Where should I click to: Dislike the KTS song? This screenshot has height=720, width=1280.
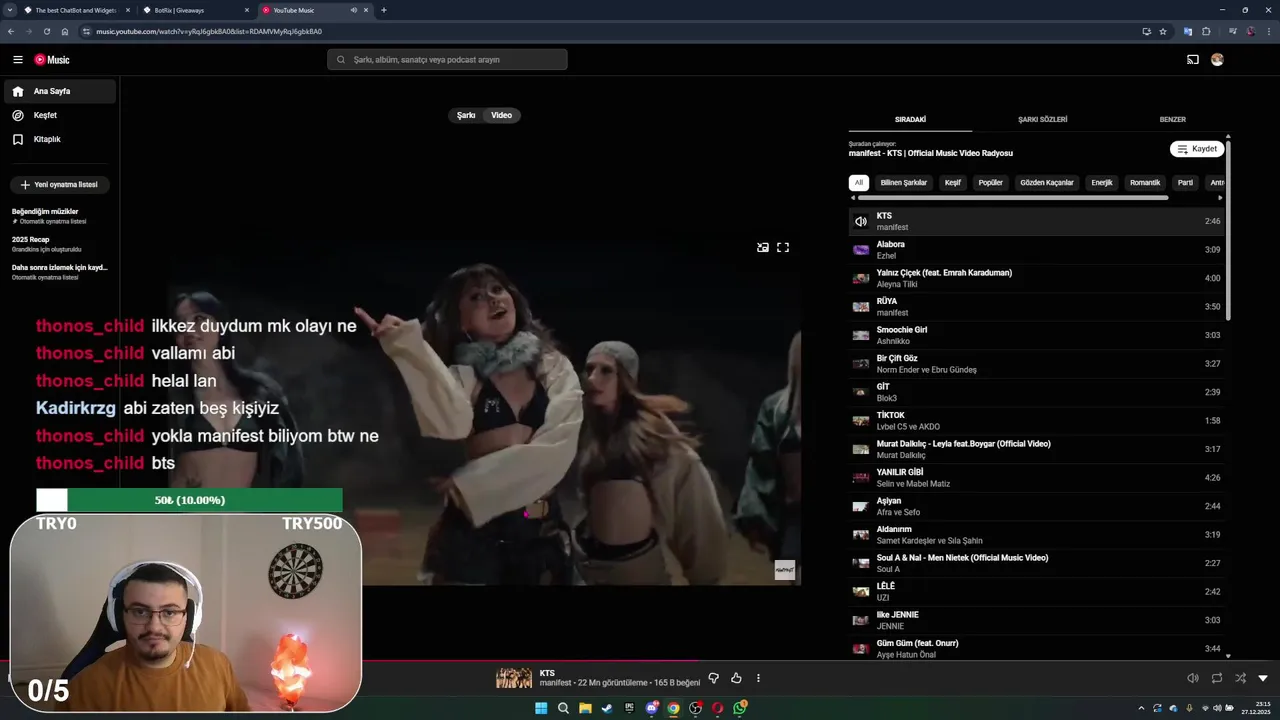pos(713,678)
